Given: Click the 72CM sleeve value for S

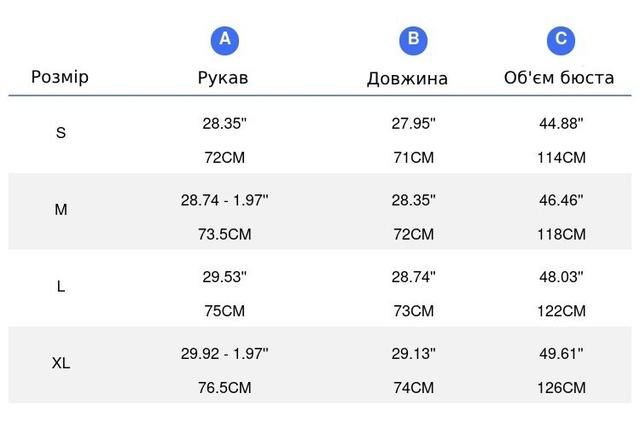Looking at the screenshot, I should point(224,157).
